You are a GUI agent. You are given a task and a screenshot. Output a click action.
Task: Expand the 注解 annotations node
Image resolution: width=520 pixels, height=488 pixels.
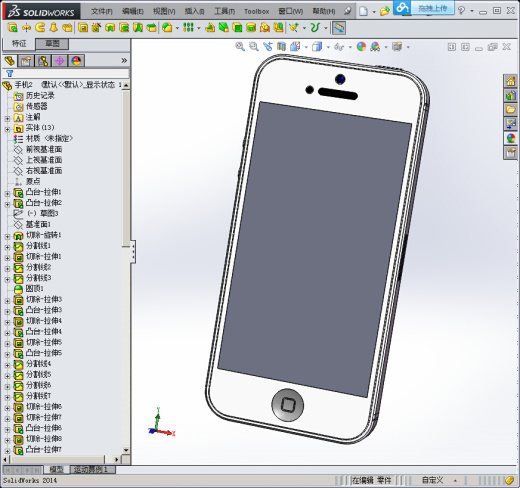tap(7, 118)
